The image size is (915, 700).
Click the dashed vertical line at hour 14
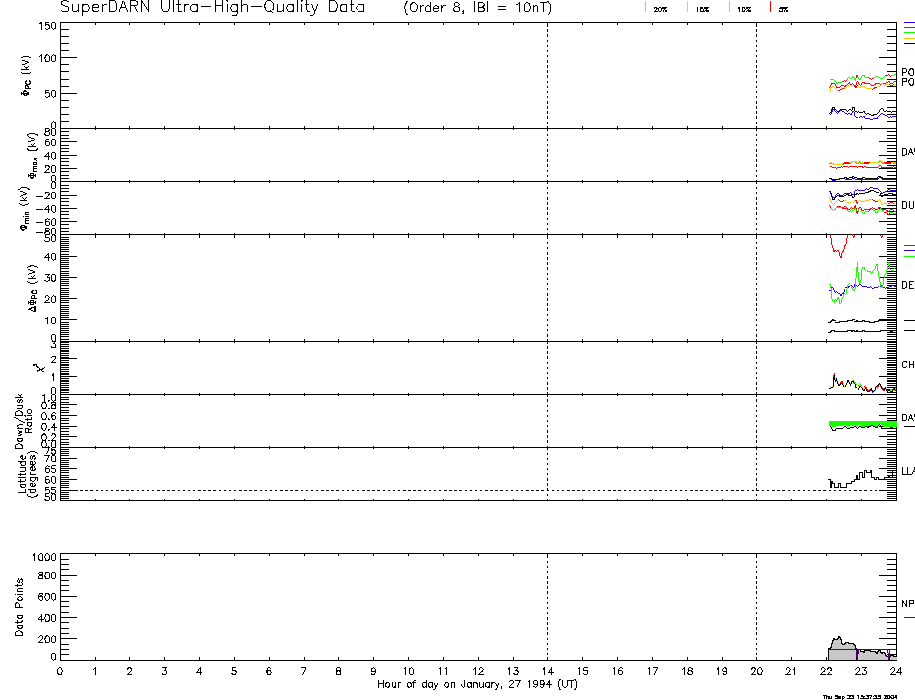tap(547, 300)
